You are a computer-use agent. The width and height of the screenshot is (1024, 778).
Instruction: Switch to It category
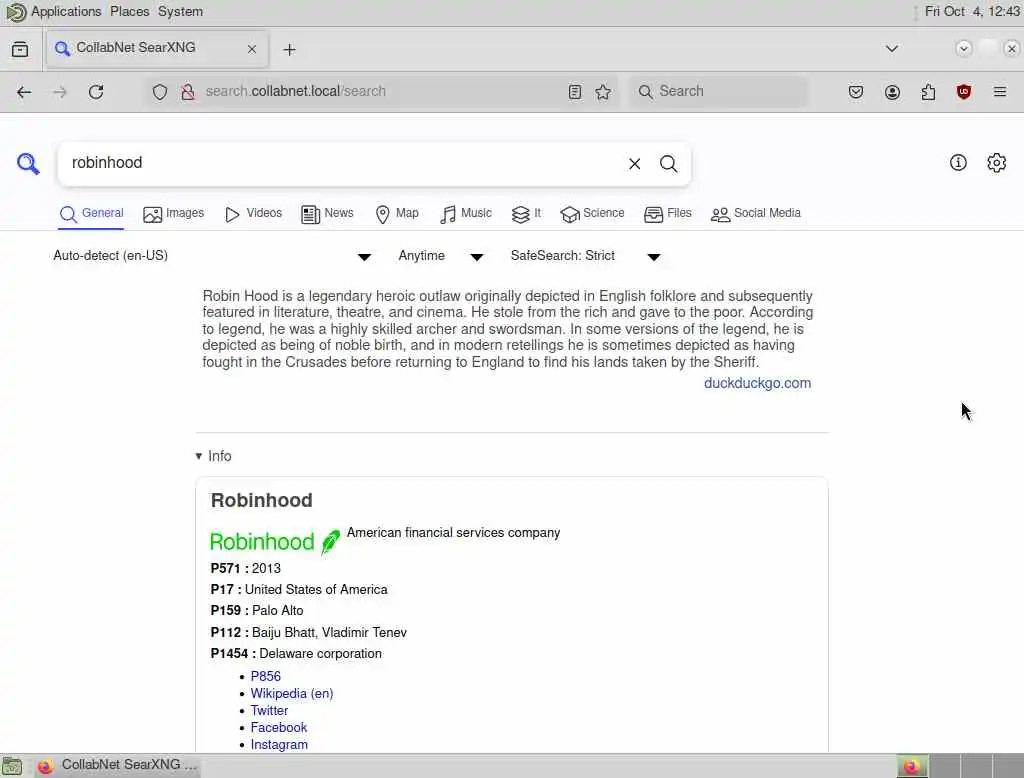point(526,214)
